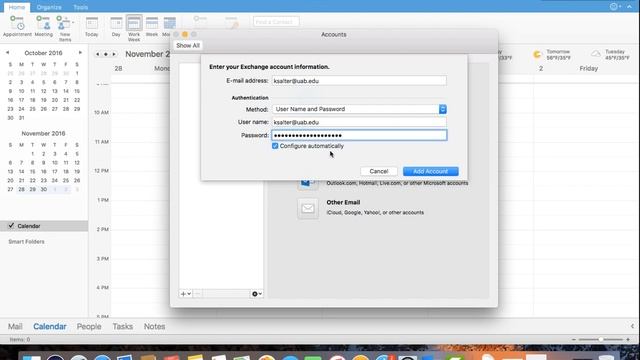
Task: Click the zoom-out minus button
Action: pos(574,339)
